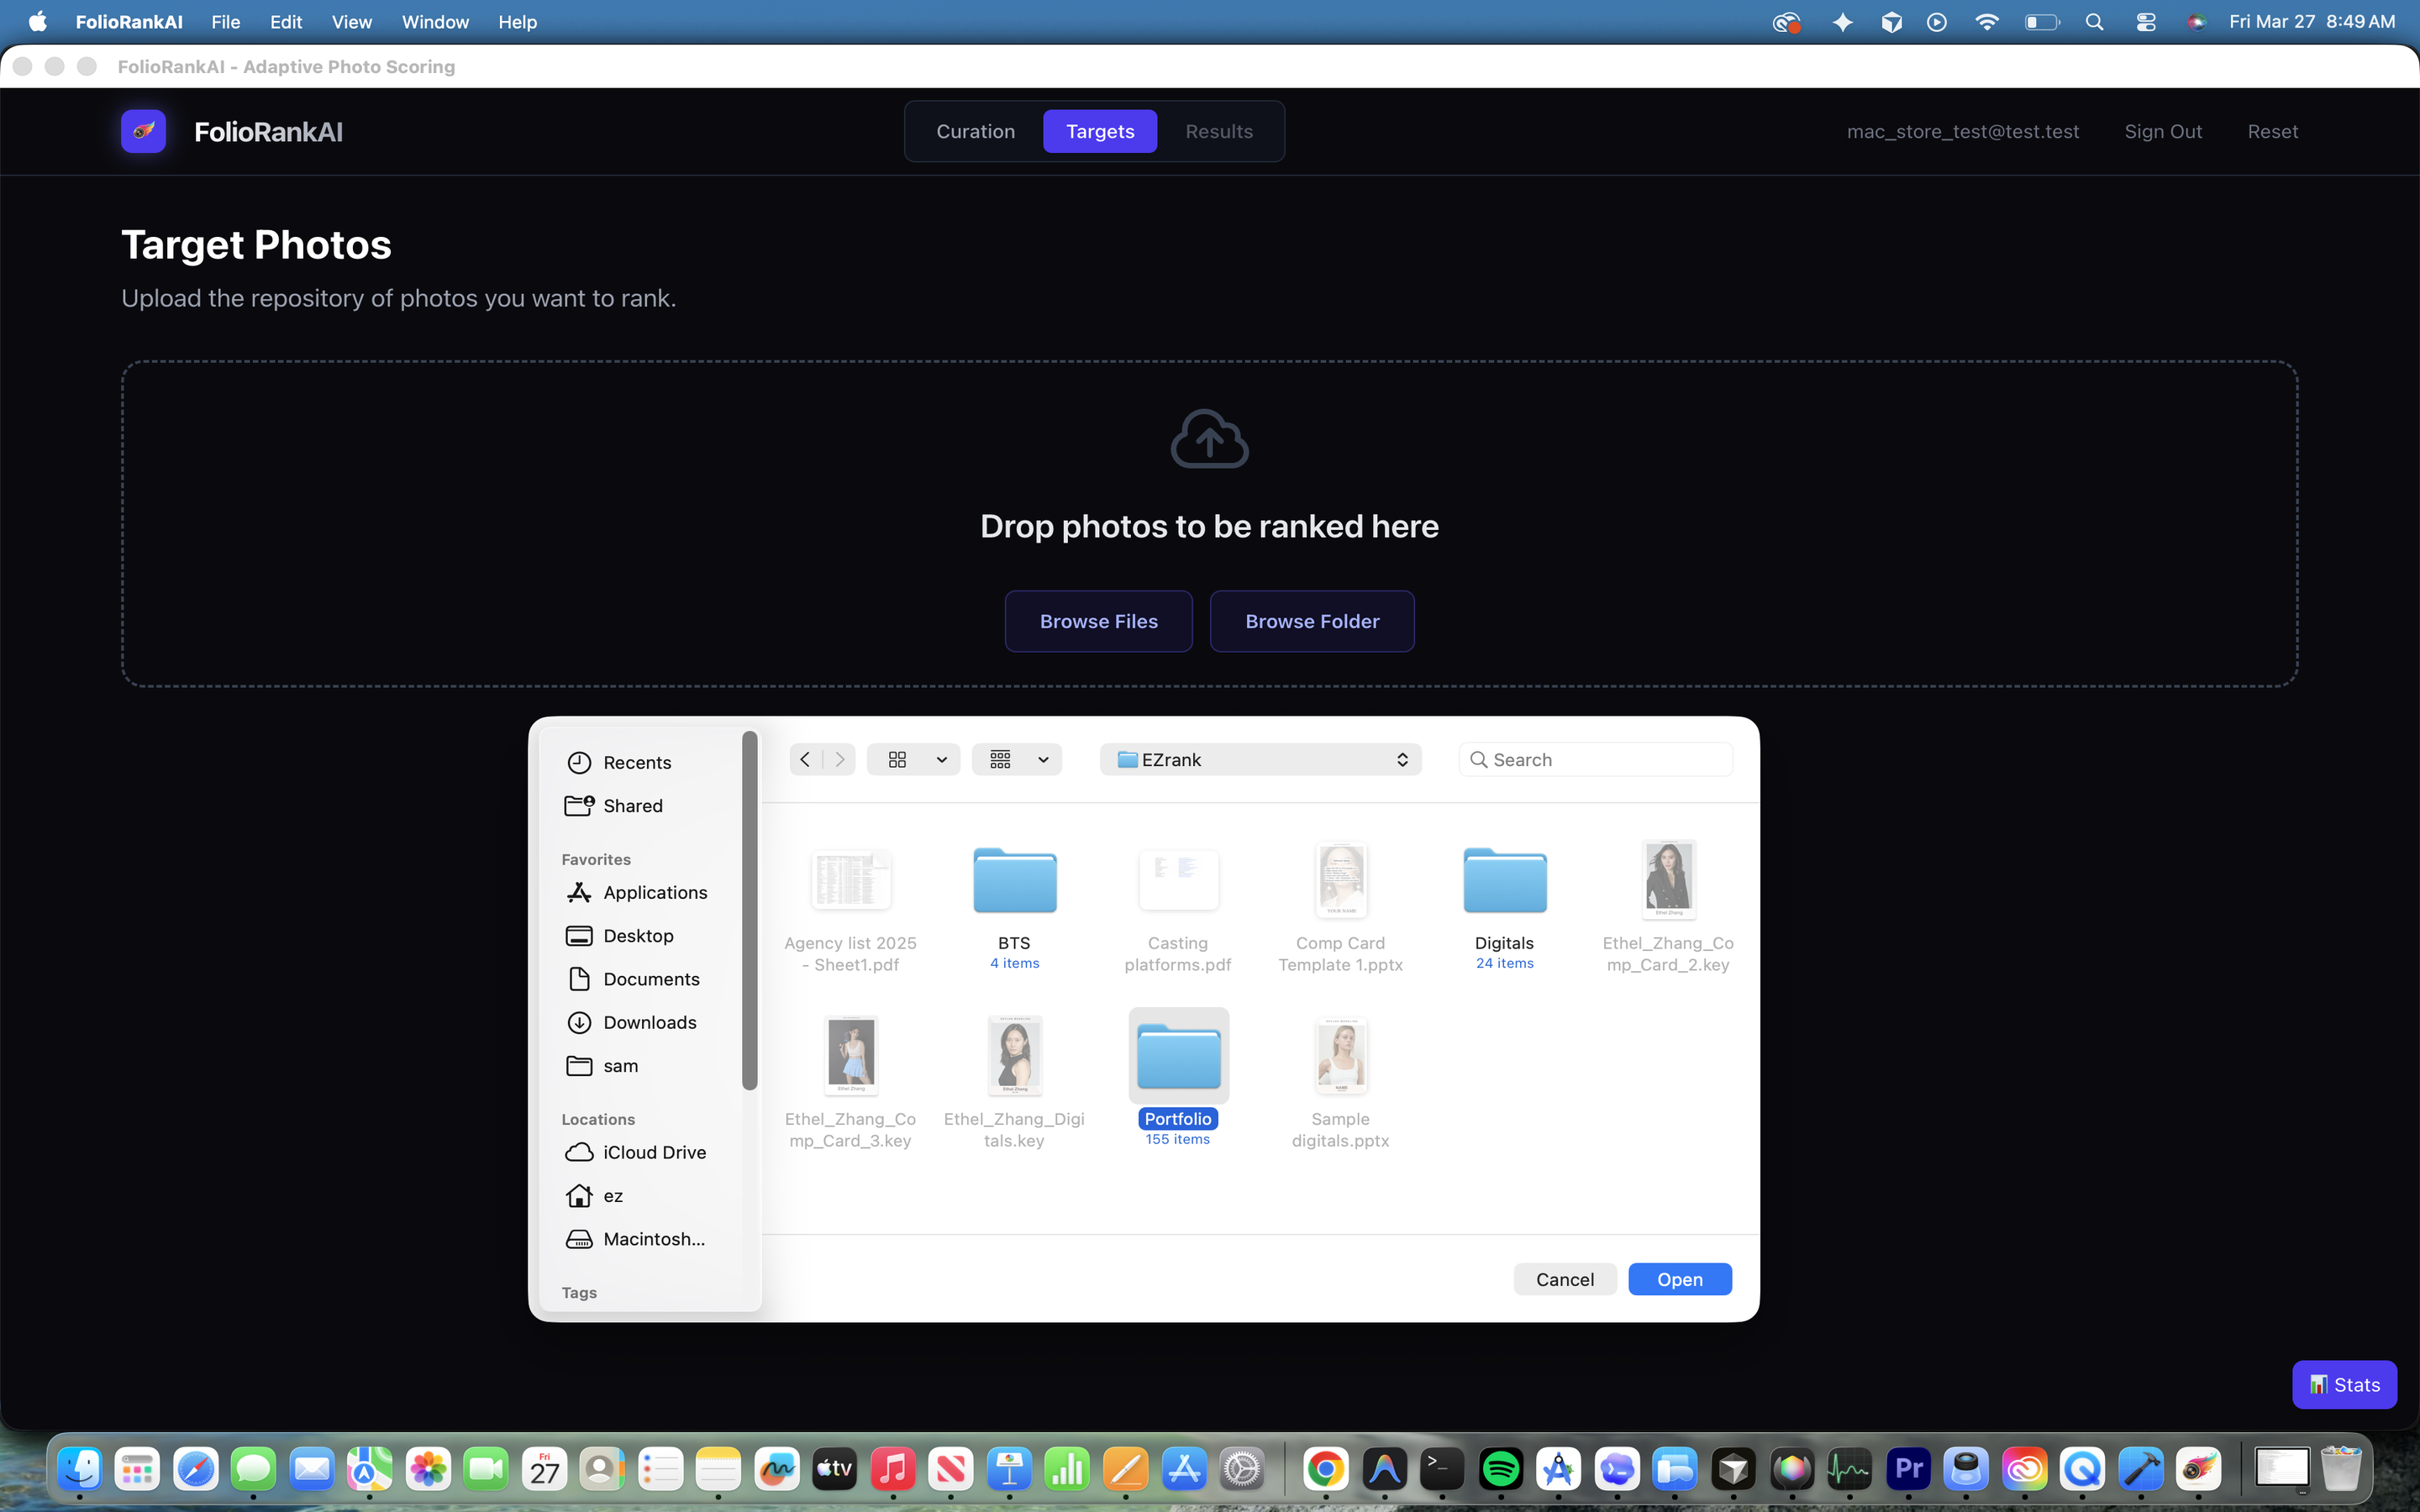Viewport: 2420px width, 1512px height.
Task: Click the sidebar scrollbar in file dialog
Action: click(749, 910)
